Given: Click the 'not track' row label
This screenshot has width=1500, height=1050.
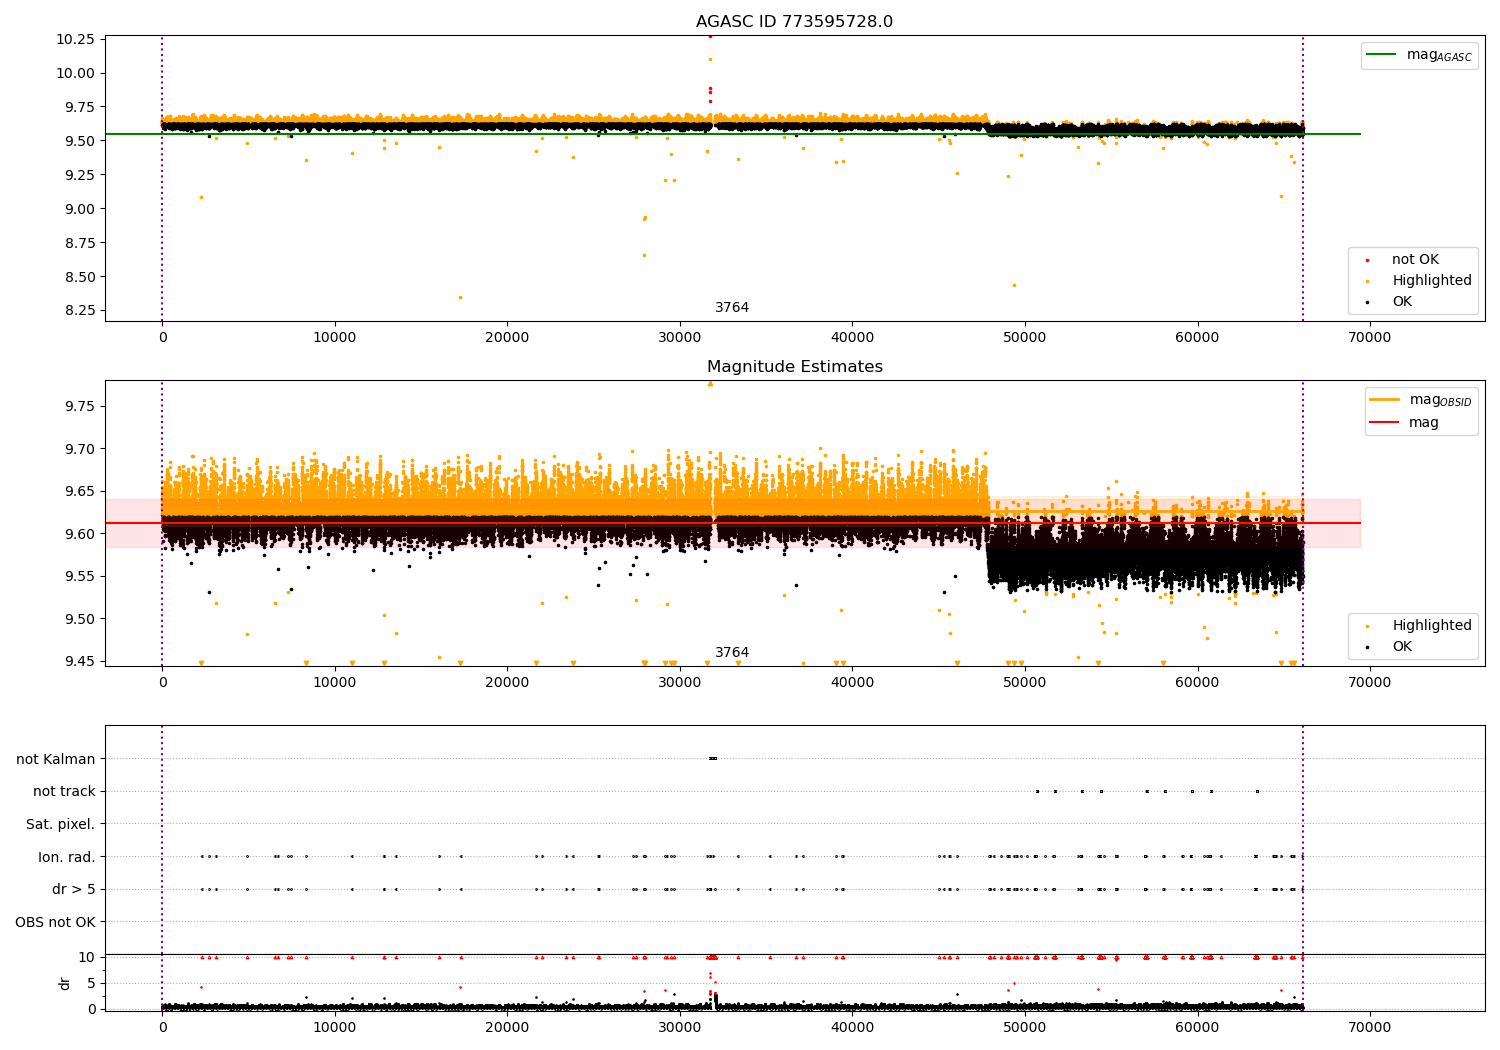Looking at the screenshot, I should (64, 791).
